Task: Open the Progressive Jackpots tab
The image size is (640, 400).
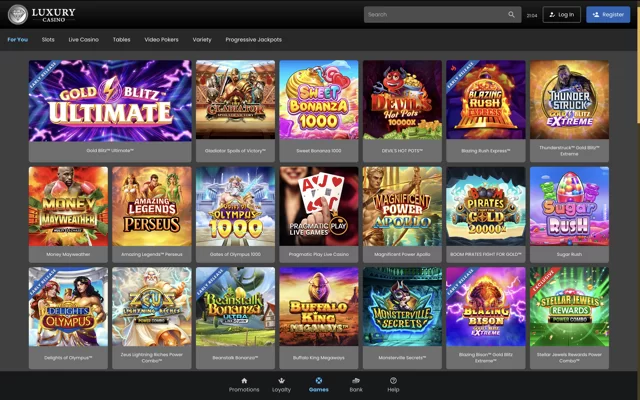Action: (253, 40)
